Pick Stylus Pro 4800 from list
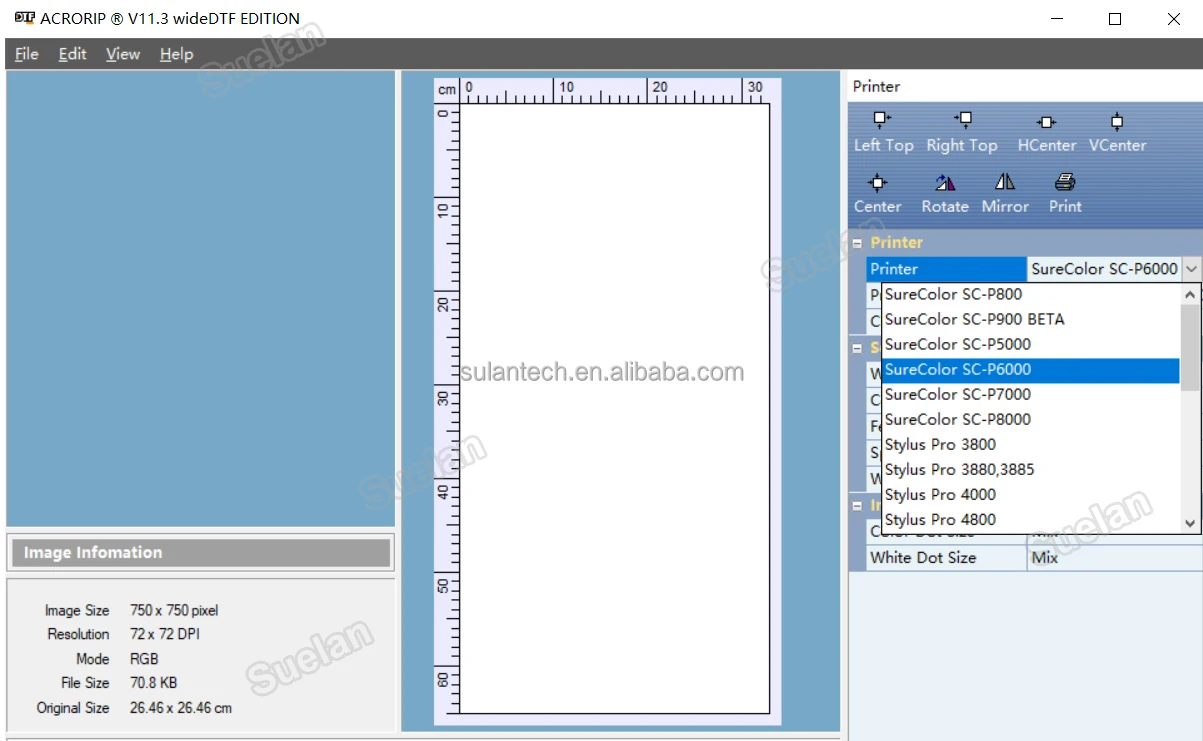The image size is (1203, 741). (940, 519)
